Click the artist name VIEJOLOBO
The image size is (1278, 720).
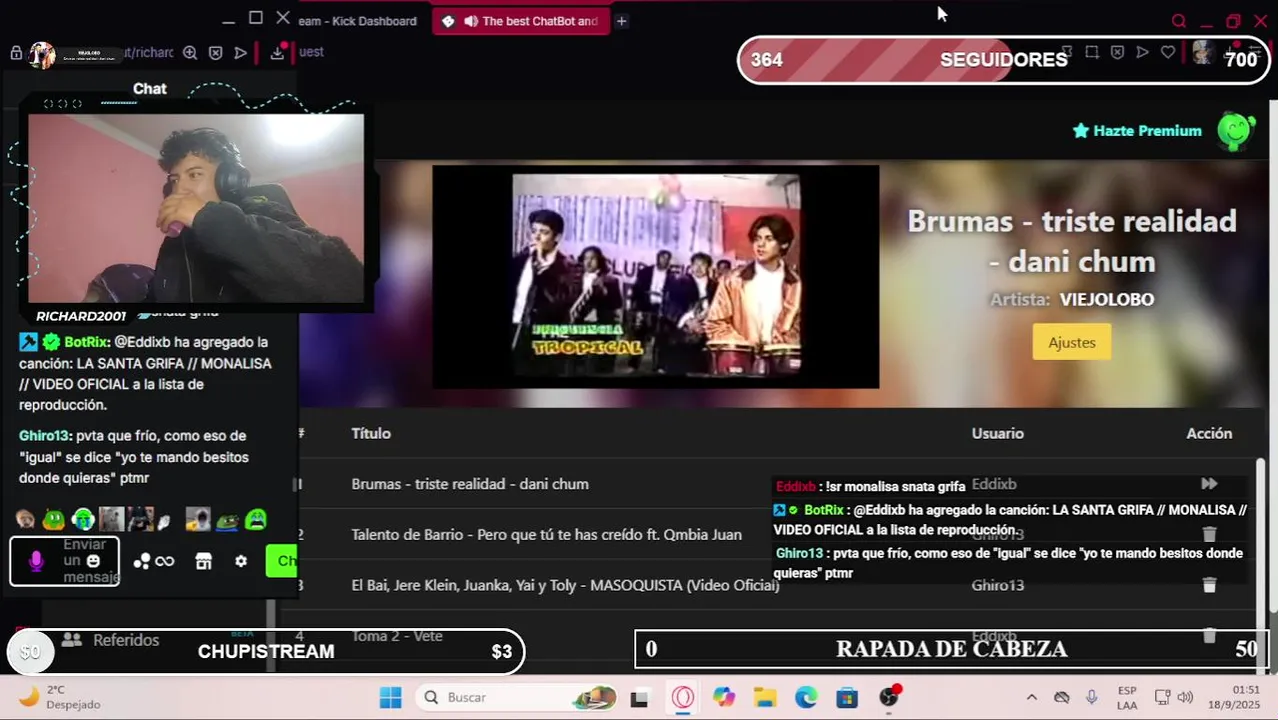(x=1107, y=299)
